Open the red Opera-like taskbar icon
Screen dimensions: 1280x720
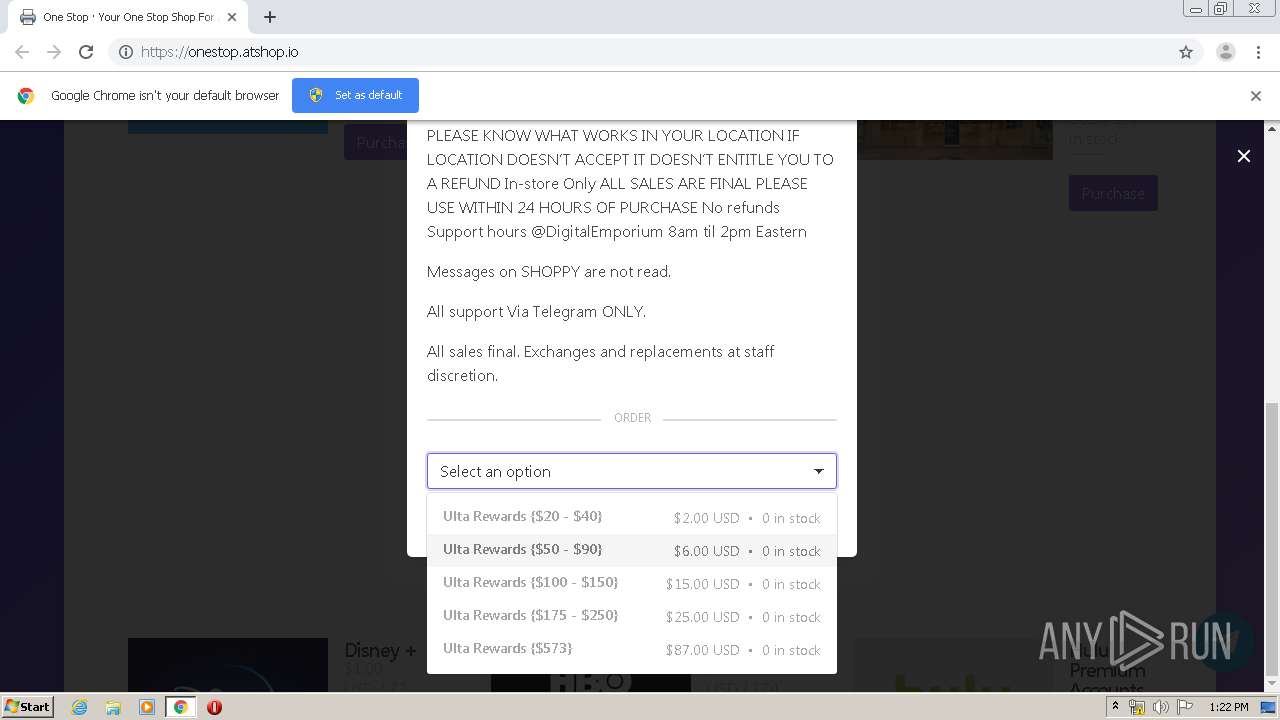click(214, 707)
